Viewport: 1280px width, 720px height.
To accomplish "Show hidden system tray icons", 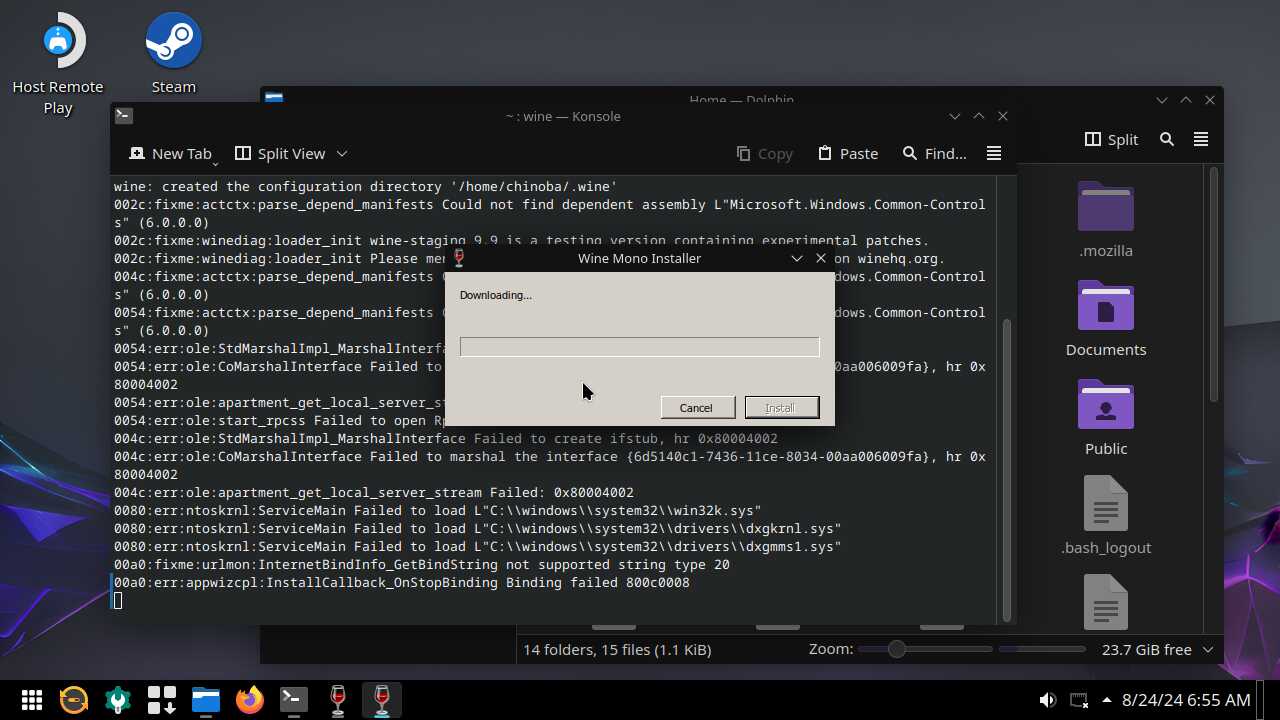I will coord(1107,700).
